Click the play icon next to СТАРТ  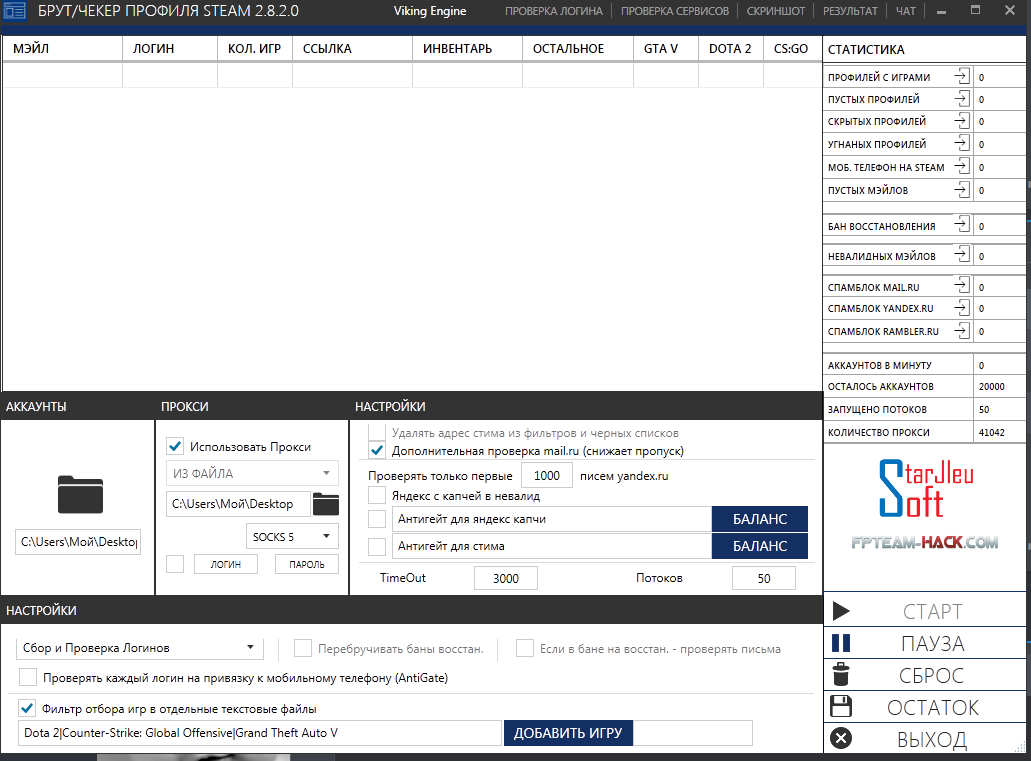[841, 611]
